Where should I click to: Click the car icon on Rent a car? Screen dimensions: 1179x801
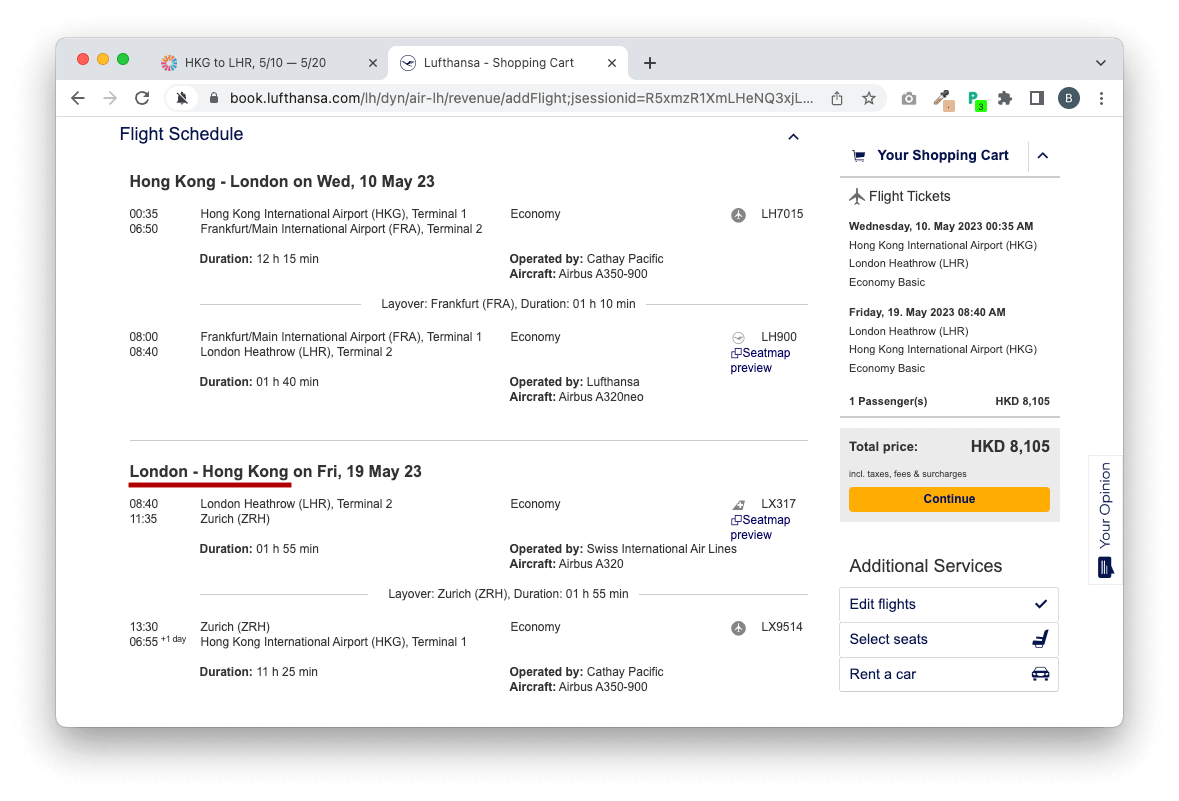click(1041, 674)
